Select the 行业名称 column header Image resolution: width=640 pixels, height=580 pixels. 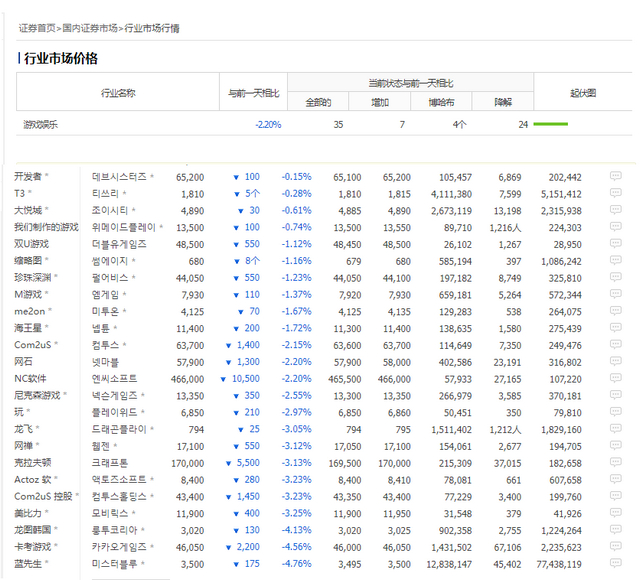click(x=118, y=93)
